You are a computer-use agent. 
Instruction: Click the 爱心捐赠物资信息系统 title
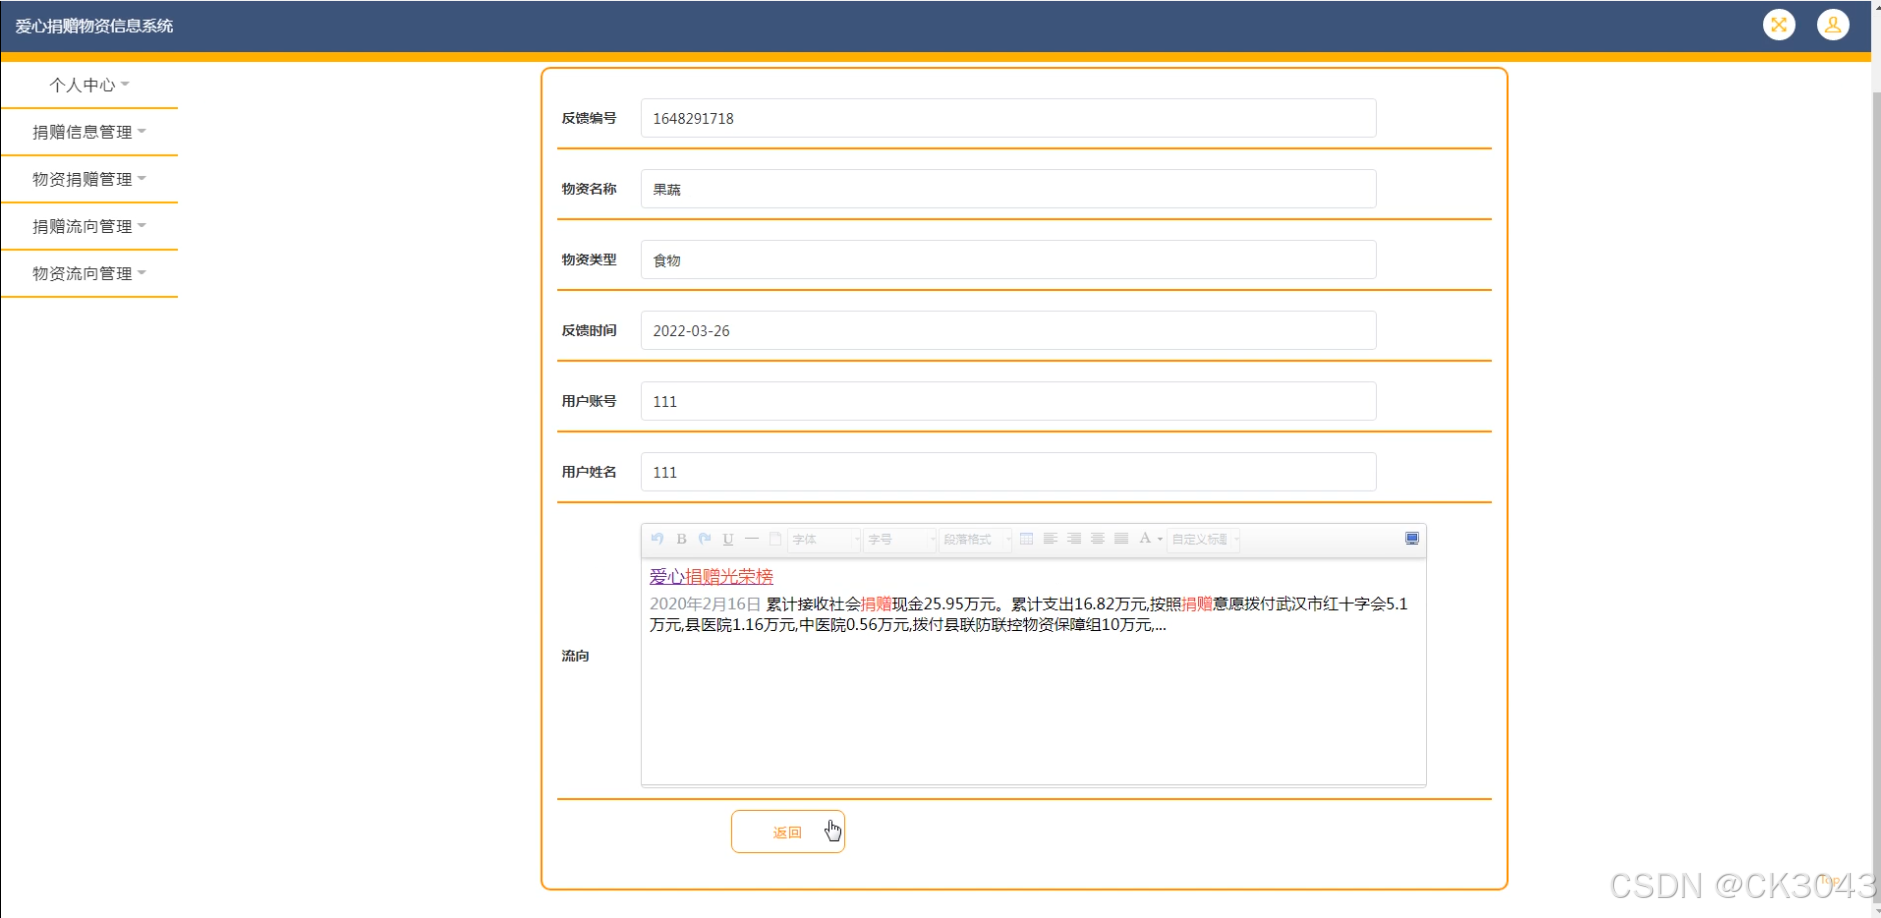tap(94, 26)
